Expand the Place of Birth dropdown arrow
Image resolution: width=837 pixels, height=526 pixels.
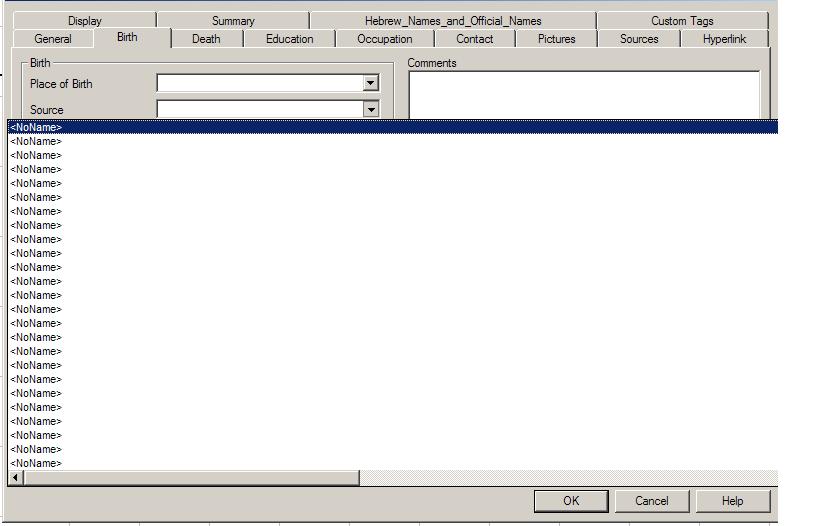tap(371, 84)
